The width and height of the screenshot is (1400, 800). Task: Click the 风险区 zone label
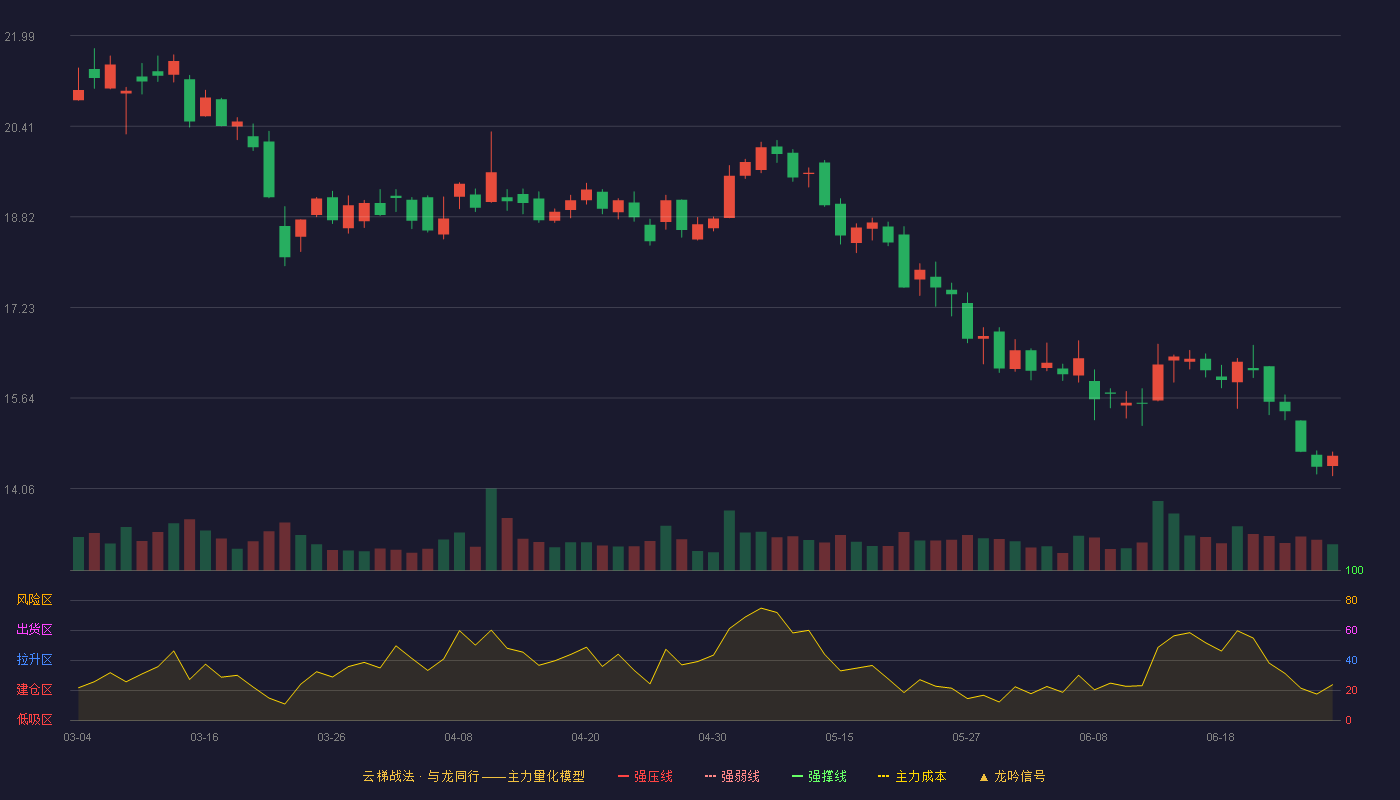[x=34, y=600]
